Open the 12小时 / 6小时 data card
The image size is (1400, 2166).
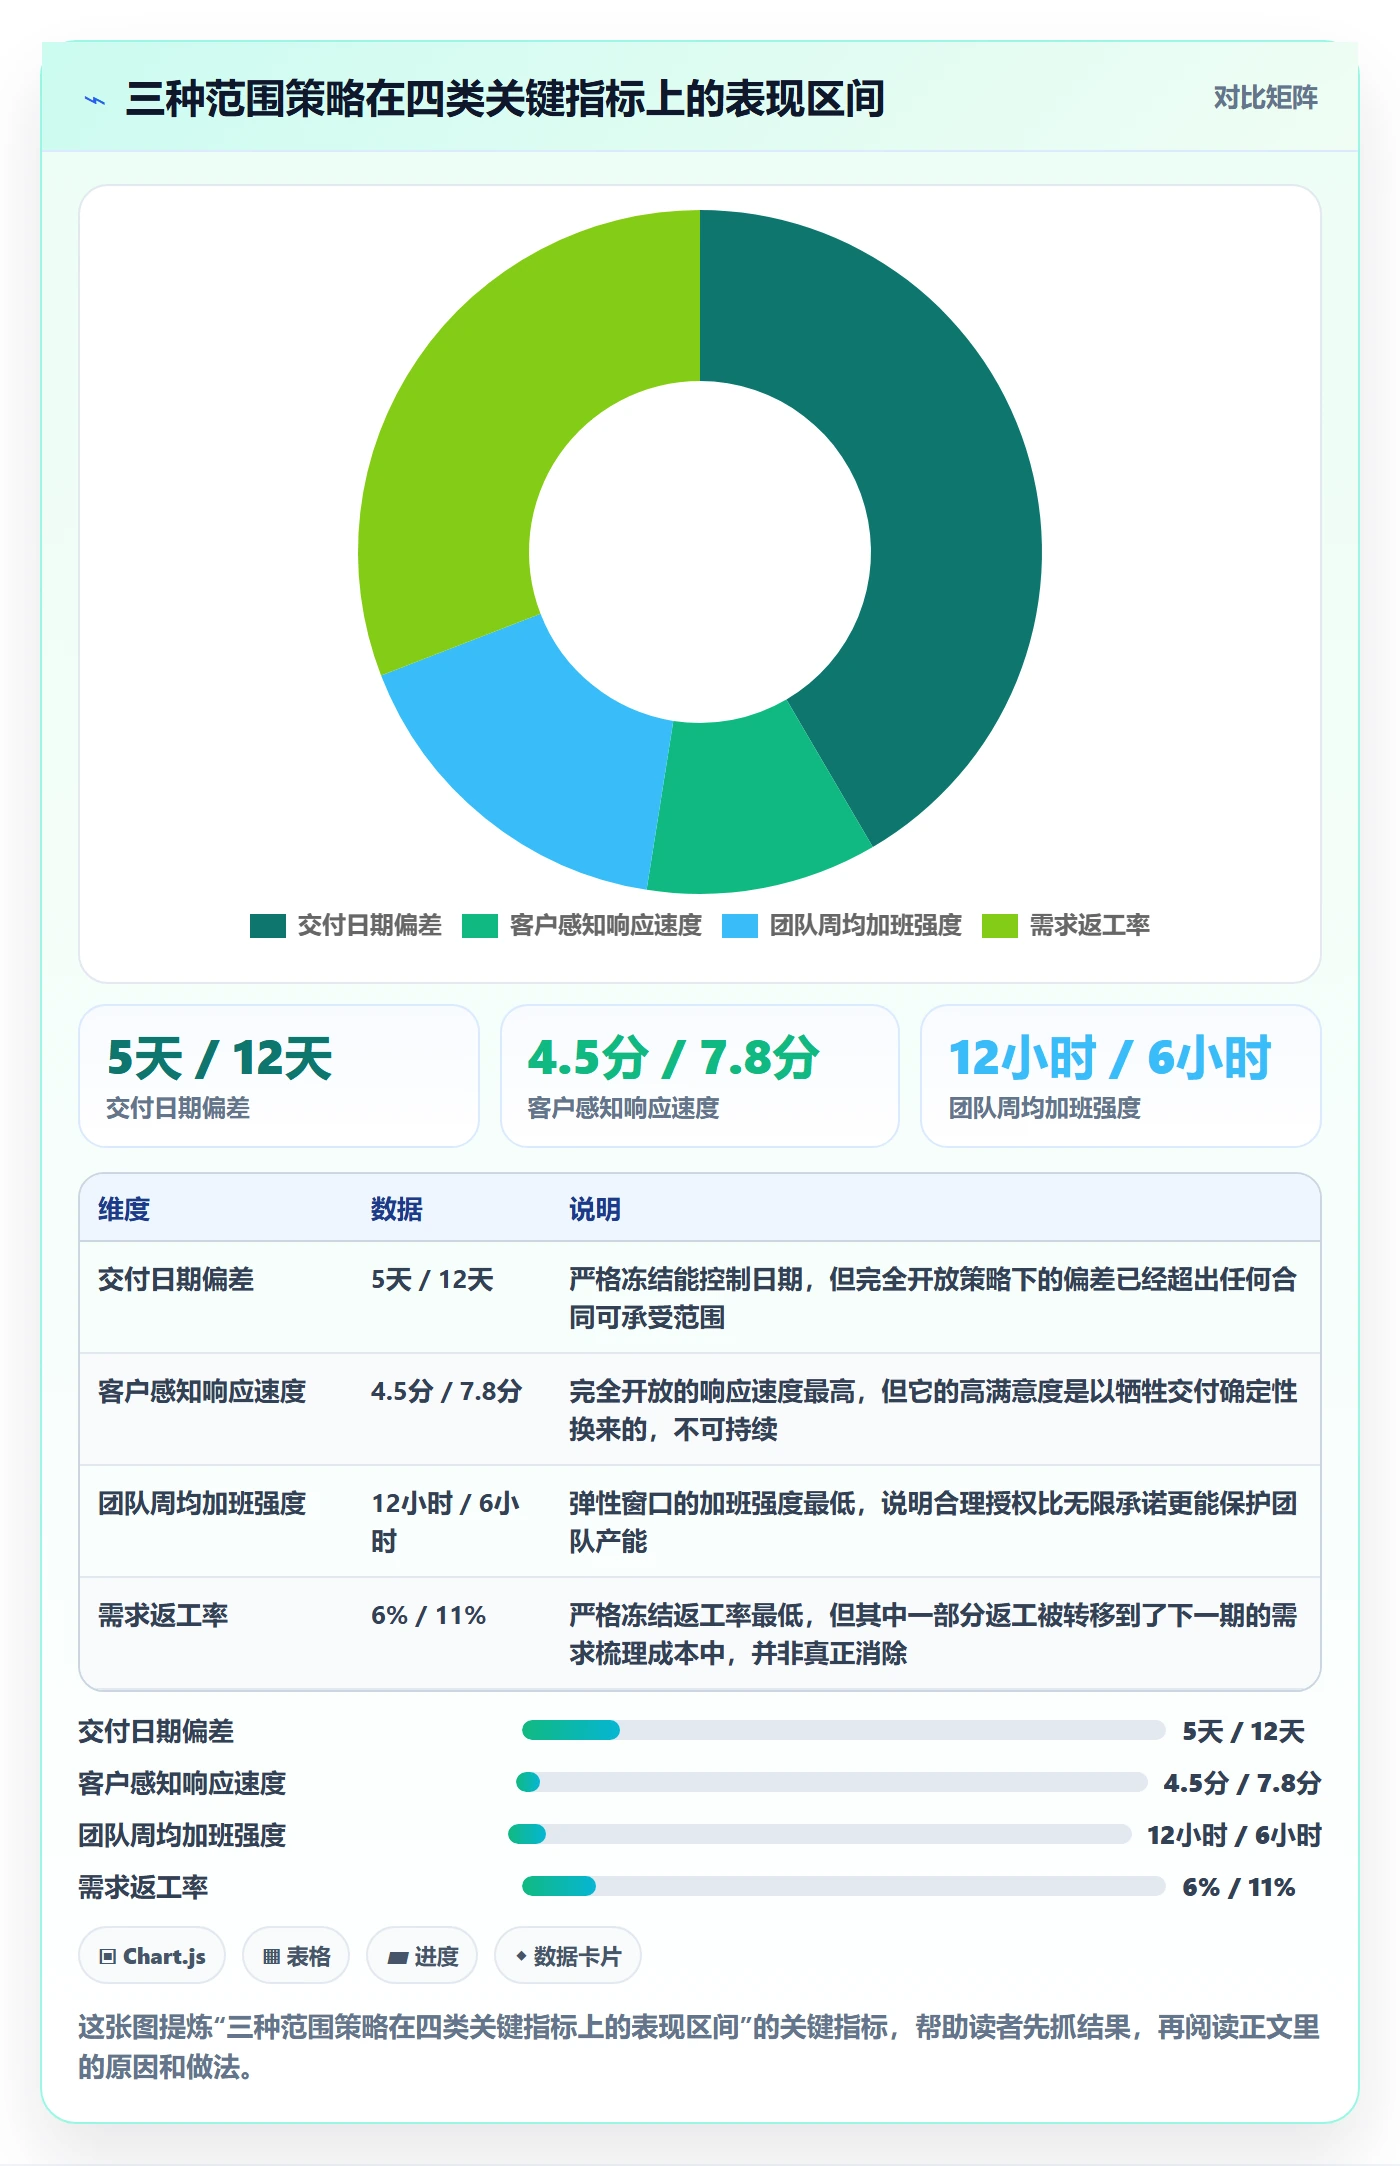pyautogui.click(x=1121, y=1076)
